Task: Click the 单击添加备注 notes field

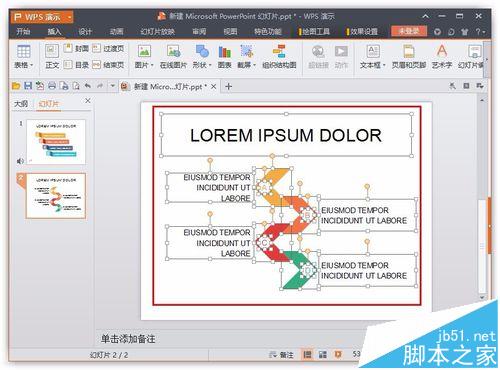Action: (128, 339)
